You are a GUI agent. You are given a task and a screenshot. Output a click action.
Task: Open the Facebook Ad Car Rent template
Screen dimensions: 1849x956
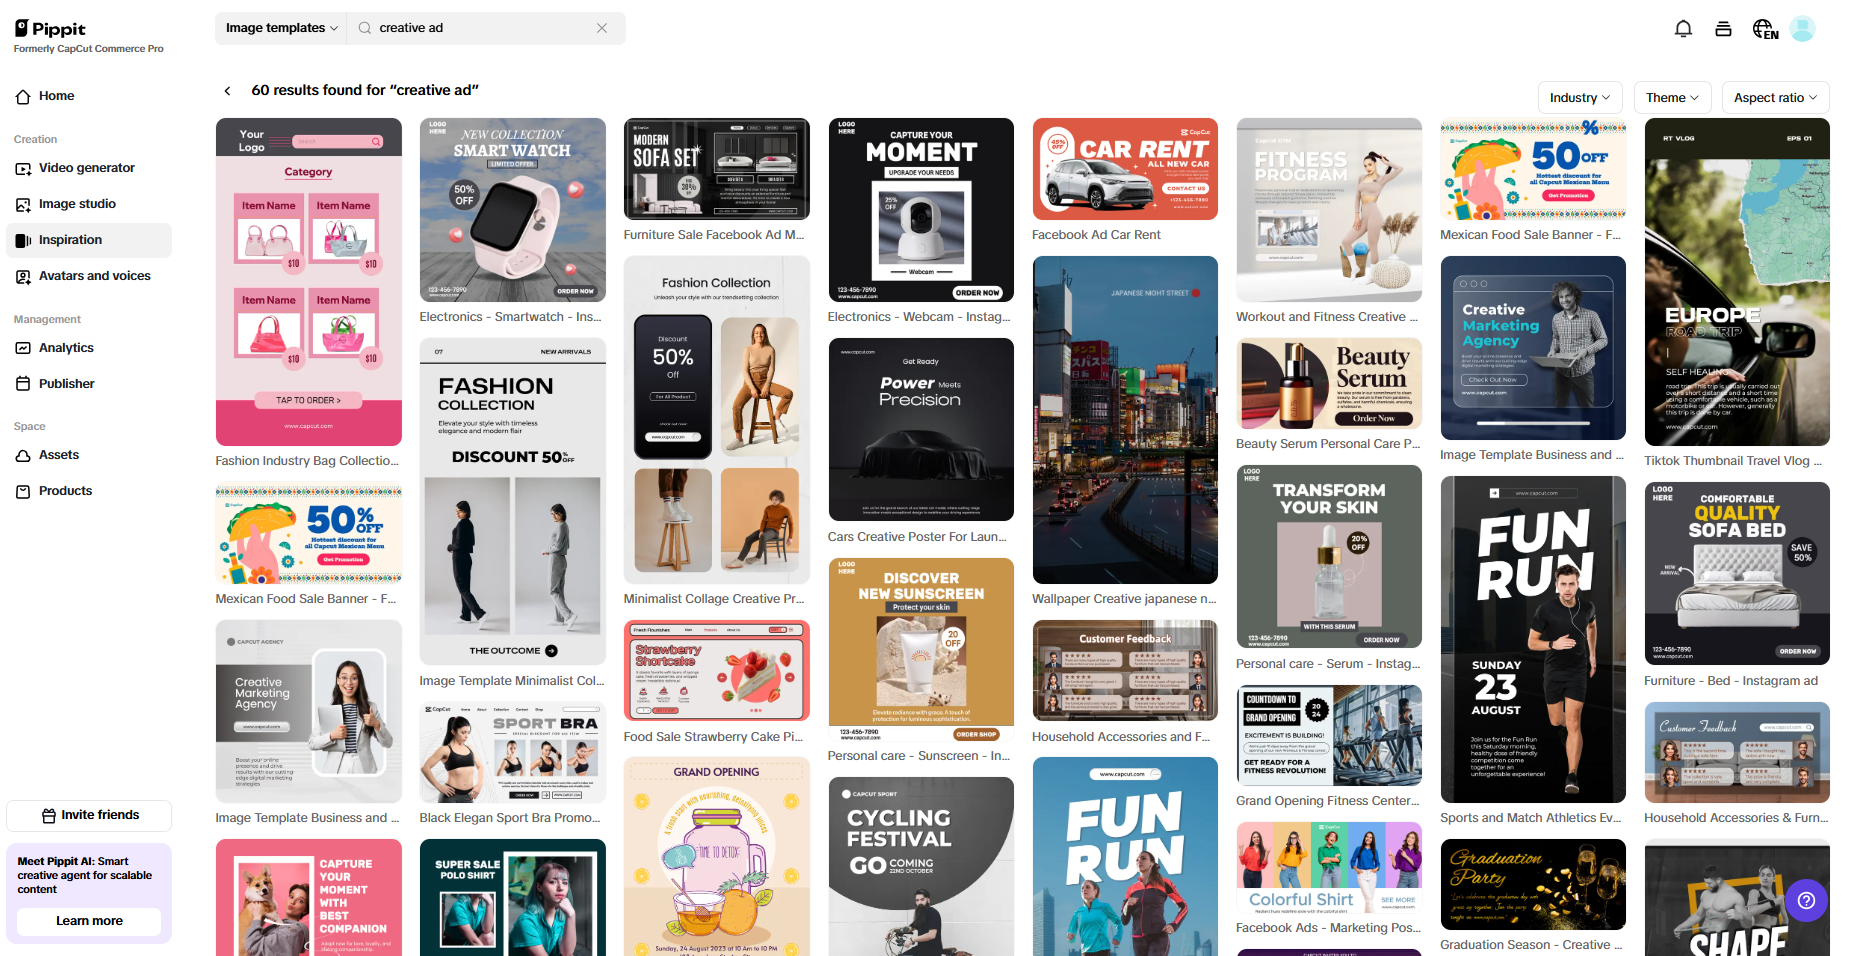click(1124, 169)
